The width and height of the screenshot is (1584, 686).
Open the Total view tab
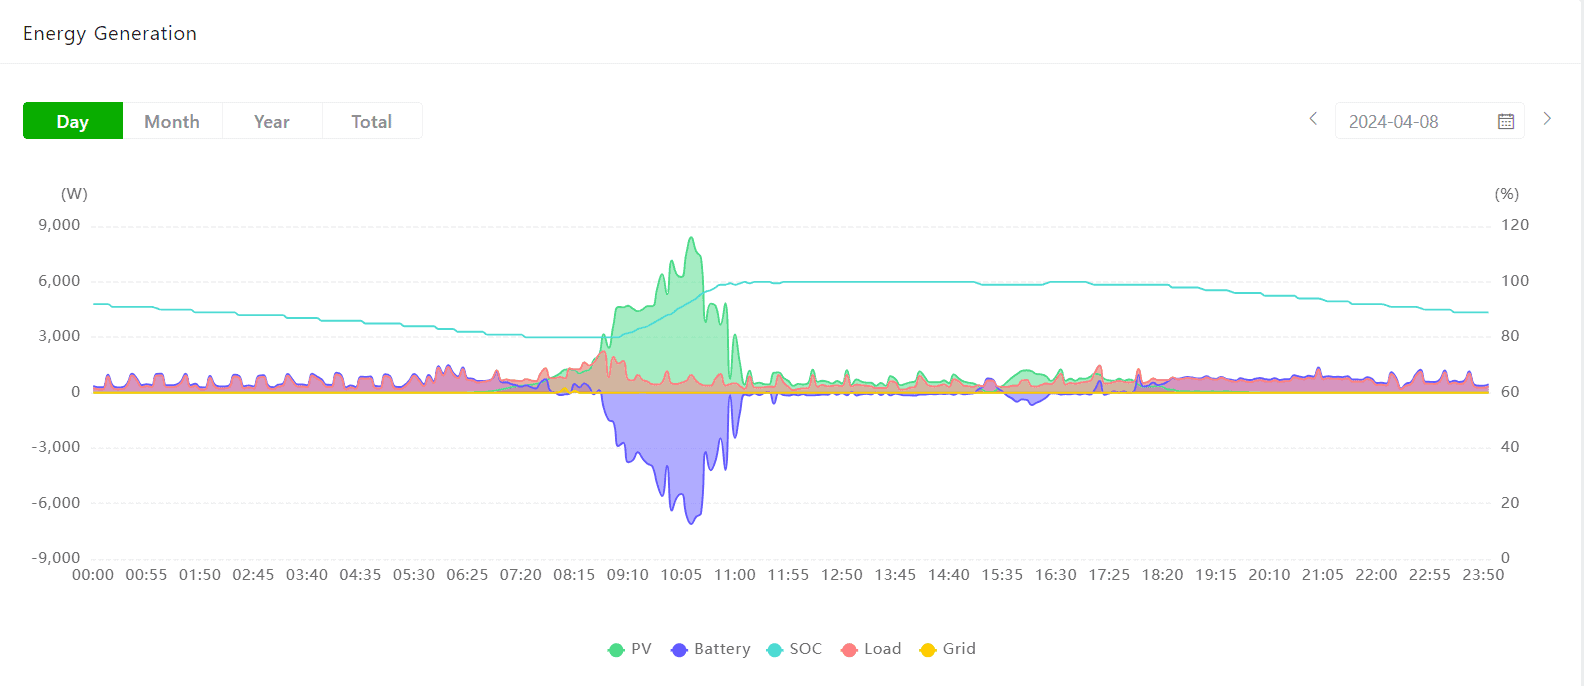click(371, 121)
